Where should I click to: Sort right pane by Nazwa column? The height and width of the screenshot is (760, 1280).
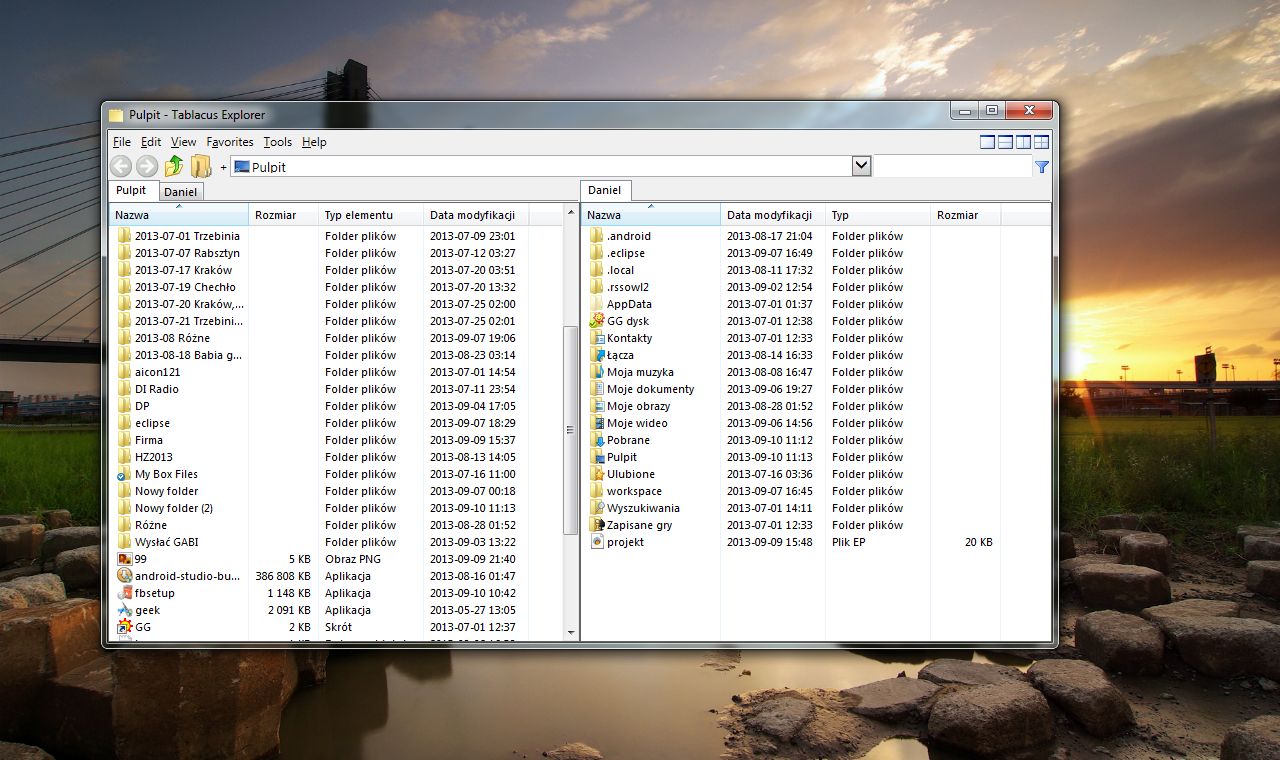(651, 215)
